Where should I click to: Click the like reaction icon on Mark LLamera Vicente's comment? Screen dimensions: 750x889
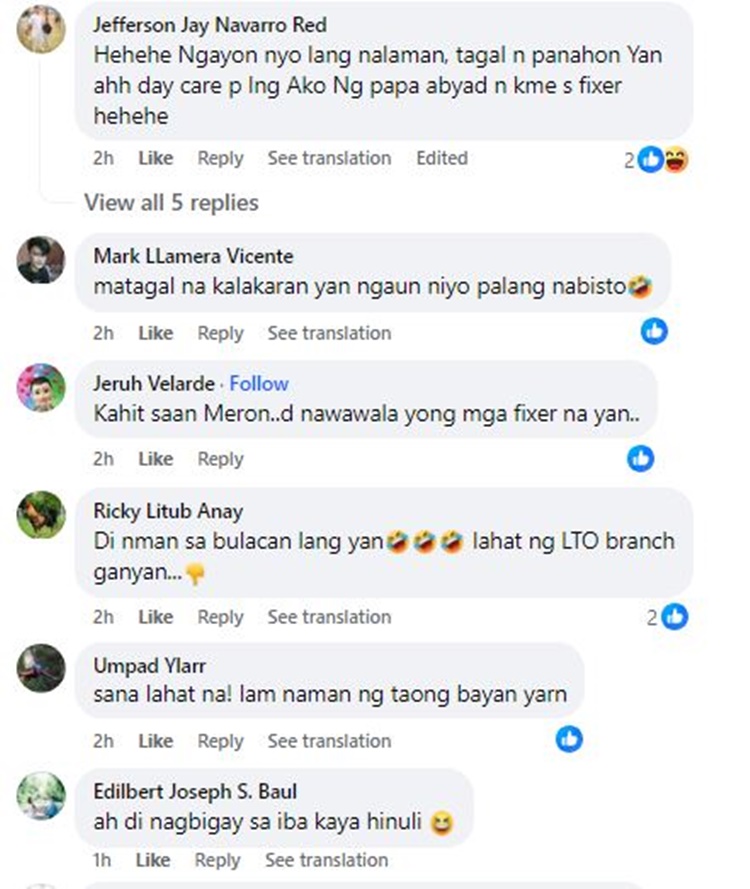(x=654, y=331)
